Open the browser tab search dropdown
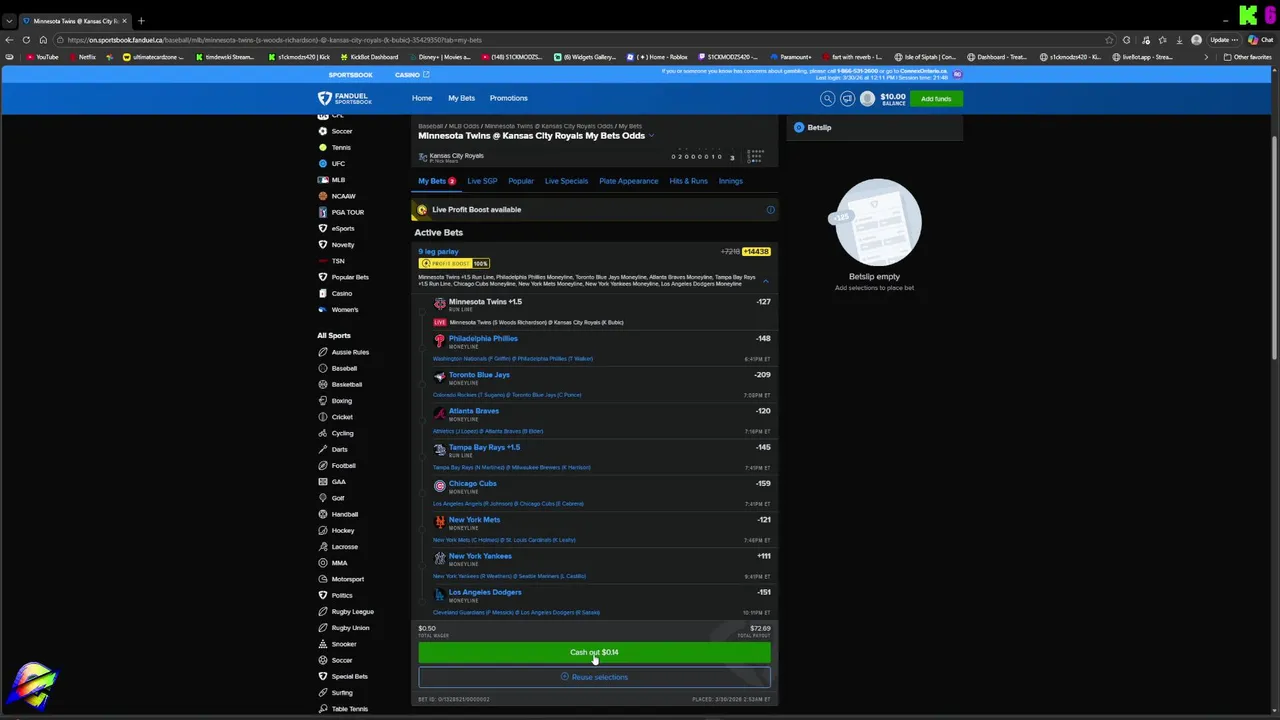Screen dimensions: 1280x720 pos(9,21)
